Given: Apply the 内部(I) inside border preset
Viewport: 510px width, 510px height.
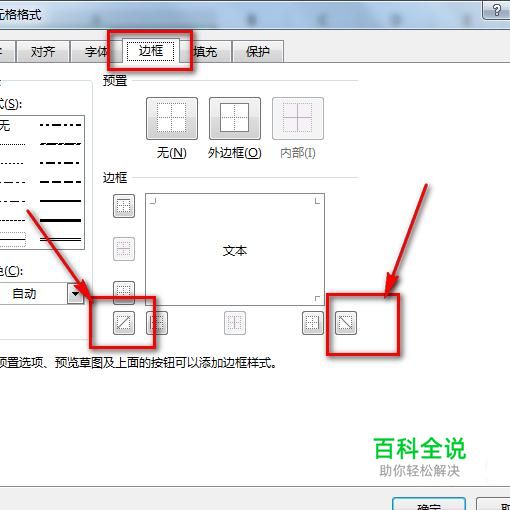Looking at the screenshot, I should coord(298,118).
